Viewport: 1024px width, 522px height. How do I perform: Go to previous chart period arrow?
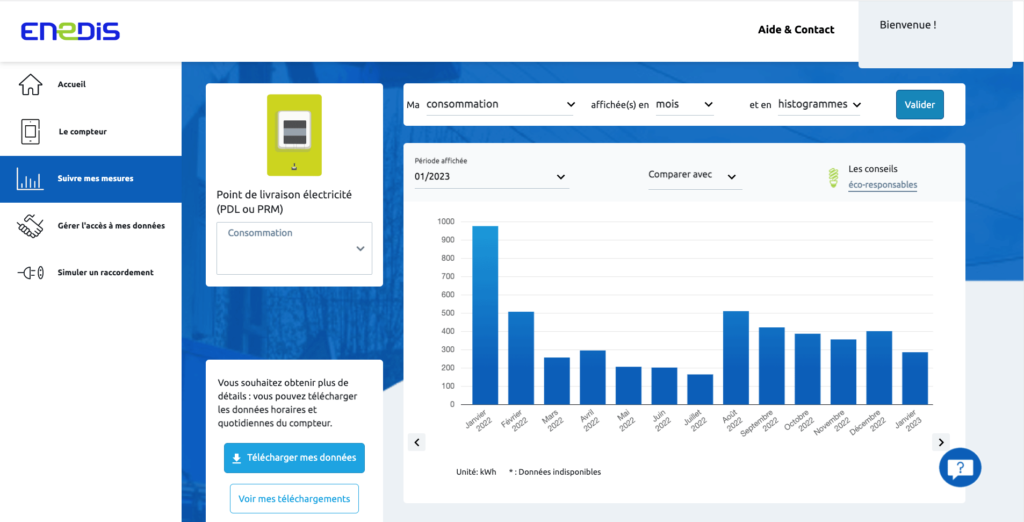pos(417,442)
